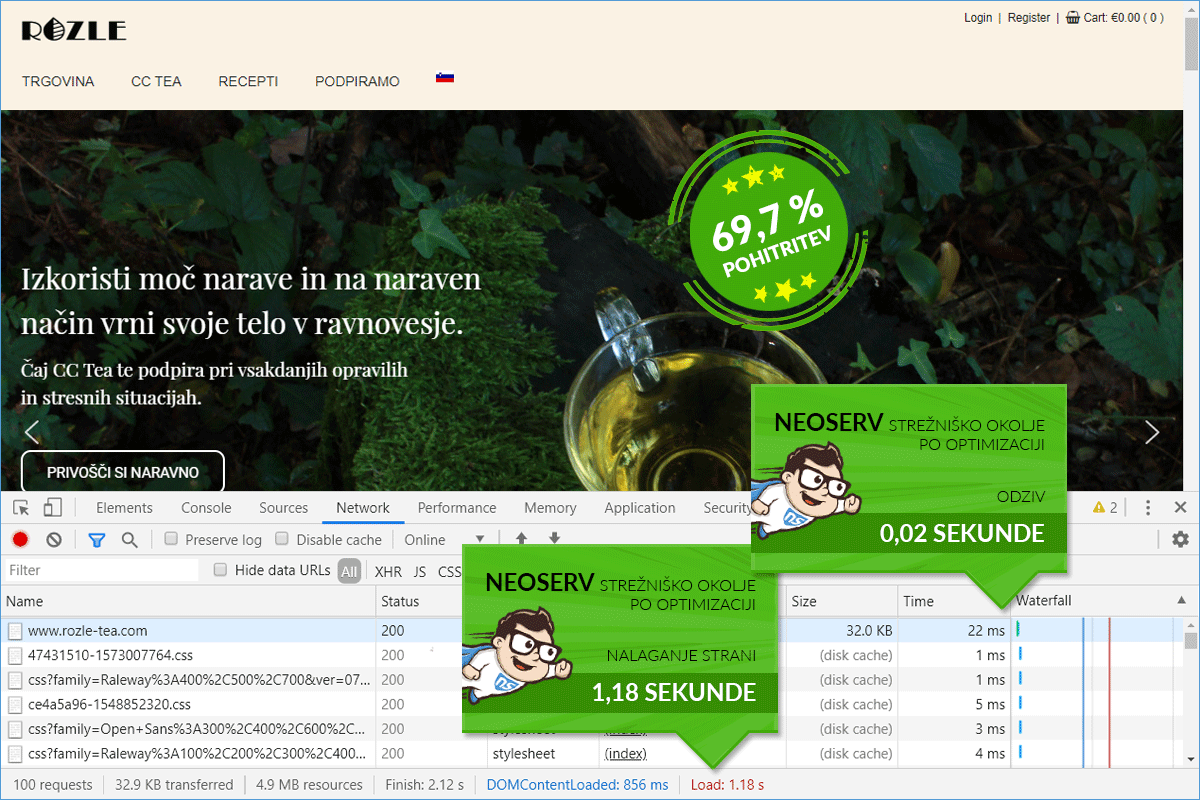This screenshot has height=800, width=1200.
Task: Check the Disable cache option
Action: (282, 539)
